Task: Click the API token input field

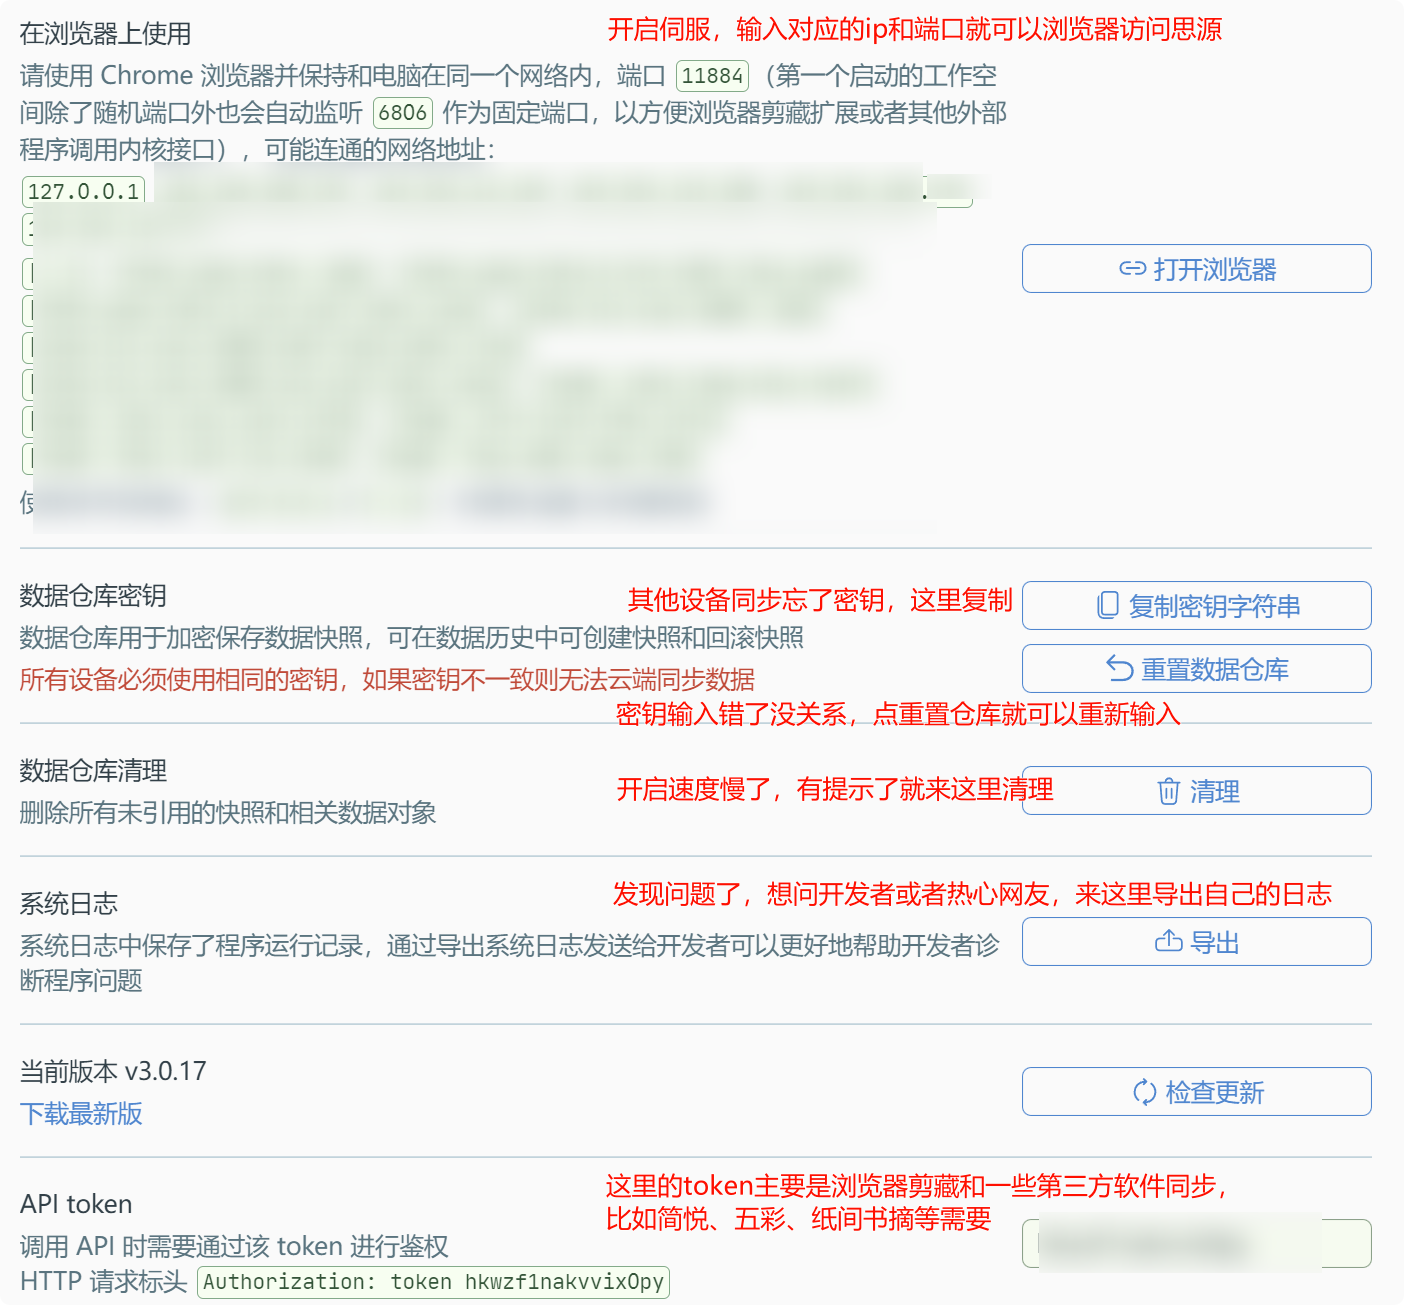Action: (1196, 1244)
